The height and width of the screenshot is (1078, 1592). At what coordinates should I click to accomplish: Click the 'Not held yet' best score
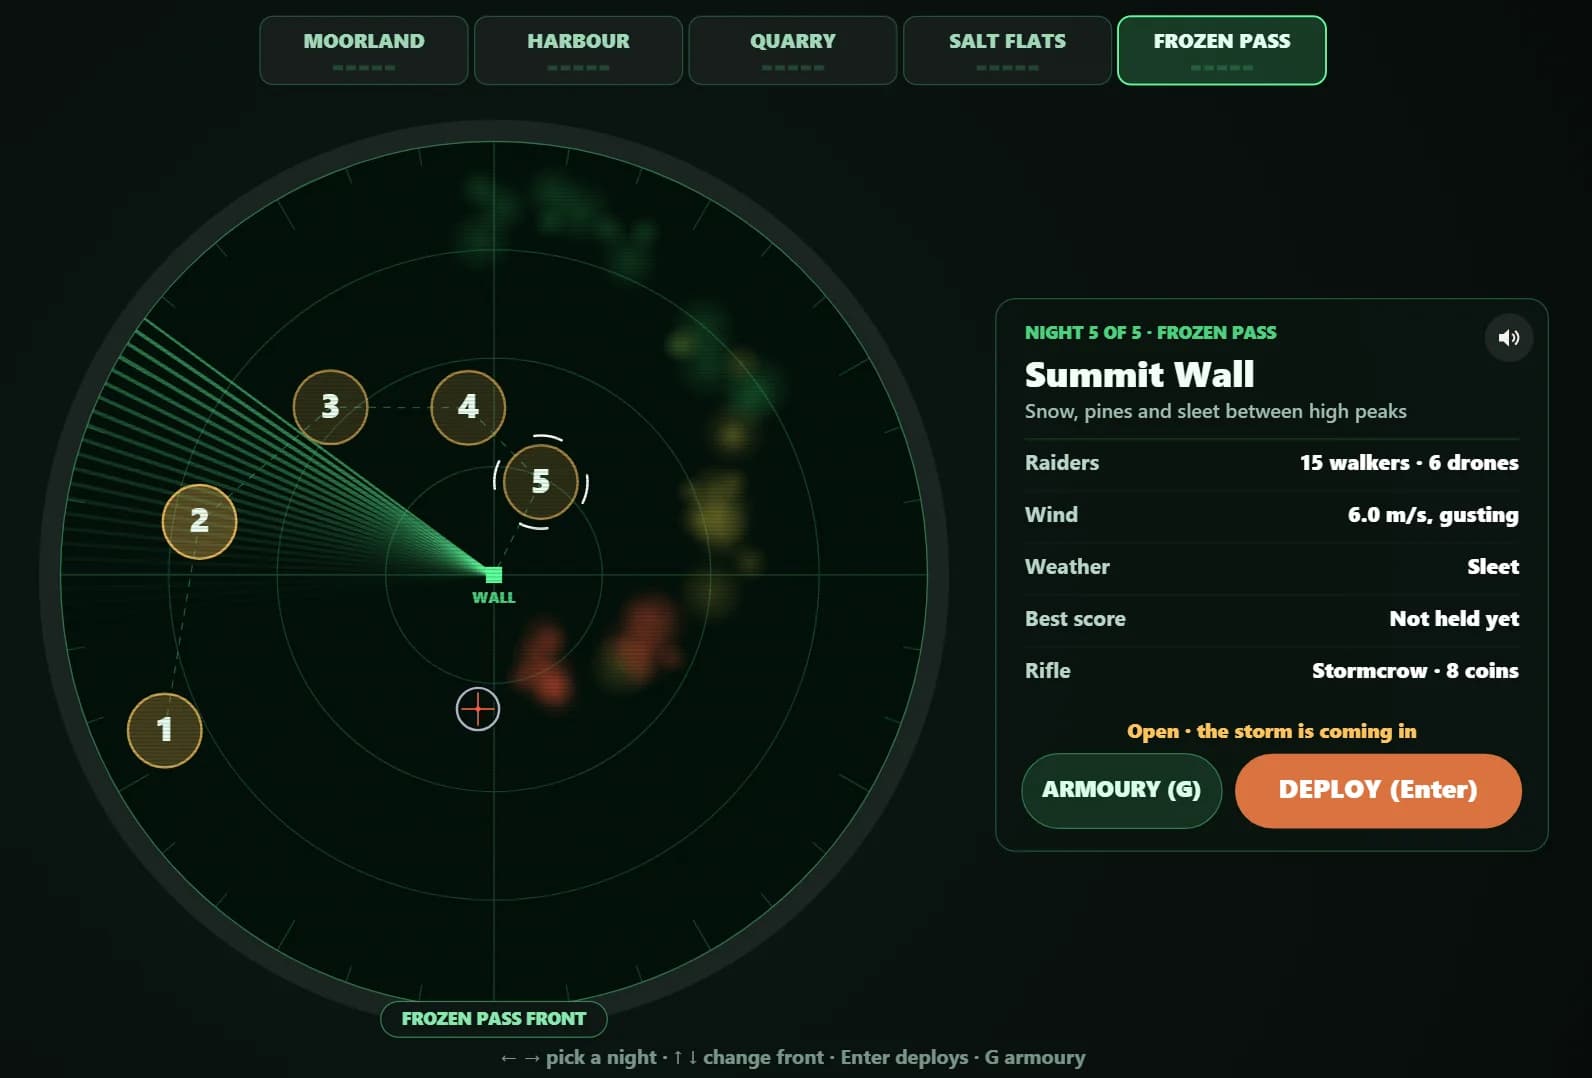1454,619
